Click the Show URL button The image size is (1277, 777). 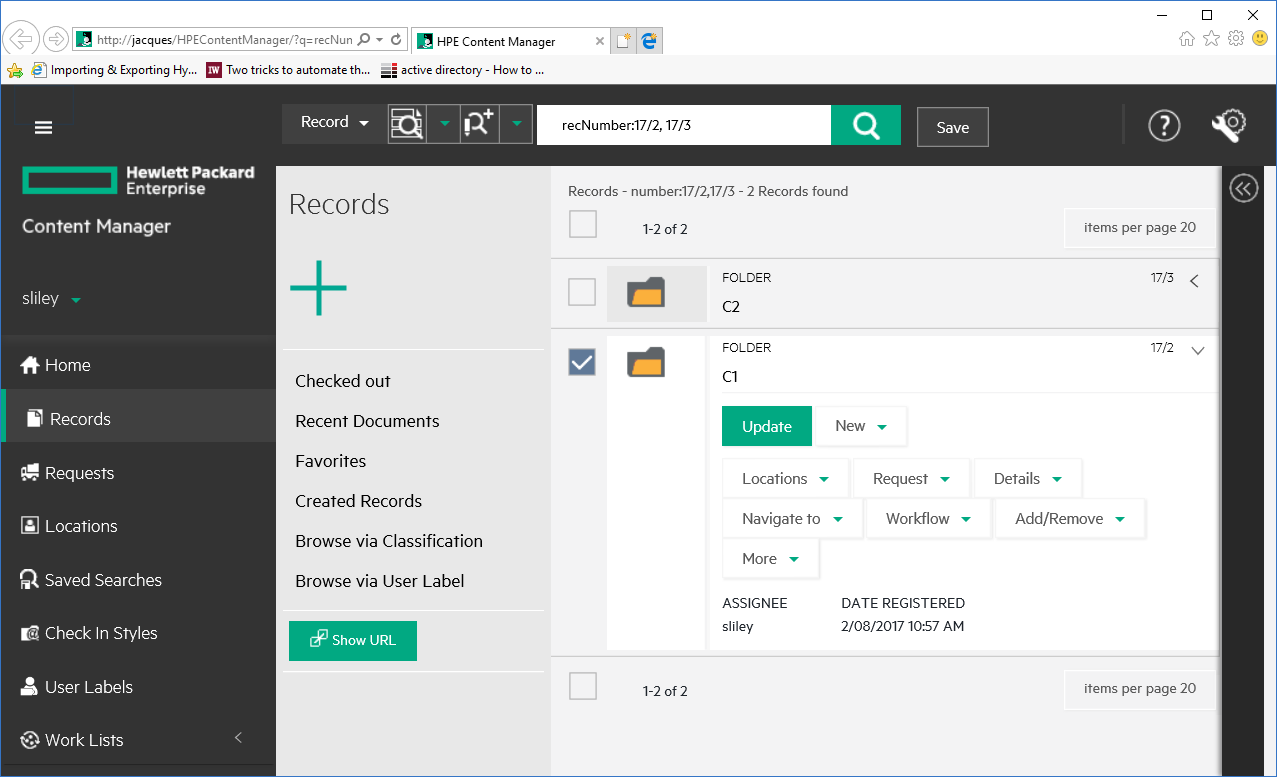pyautogui.click(x=353, y=640)
